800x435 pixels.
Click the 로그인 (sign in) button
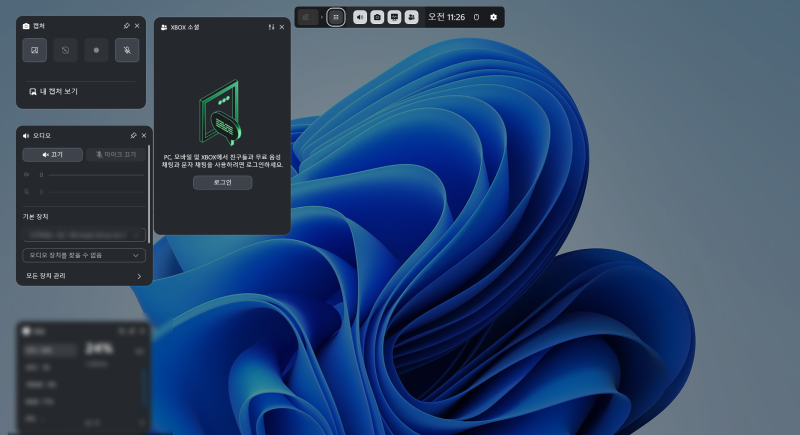[x=222, y=183]
